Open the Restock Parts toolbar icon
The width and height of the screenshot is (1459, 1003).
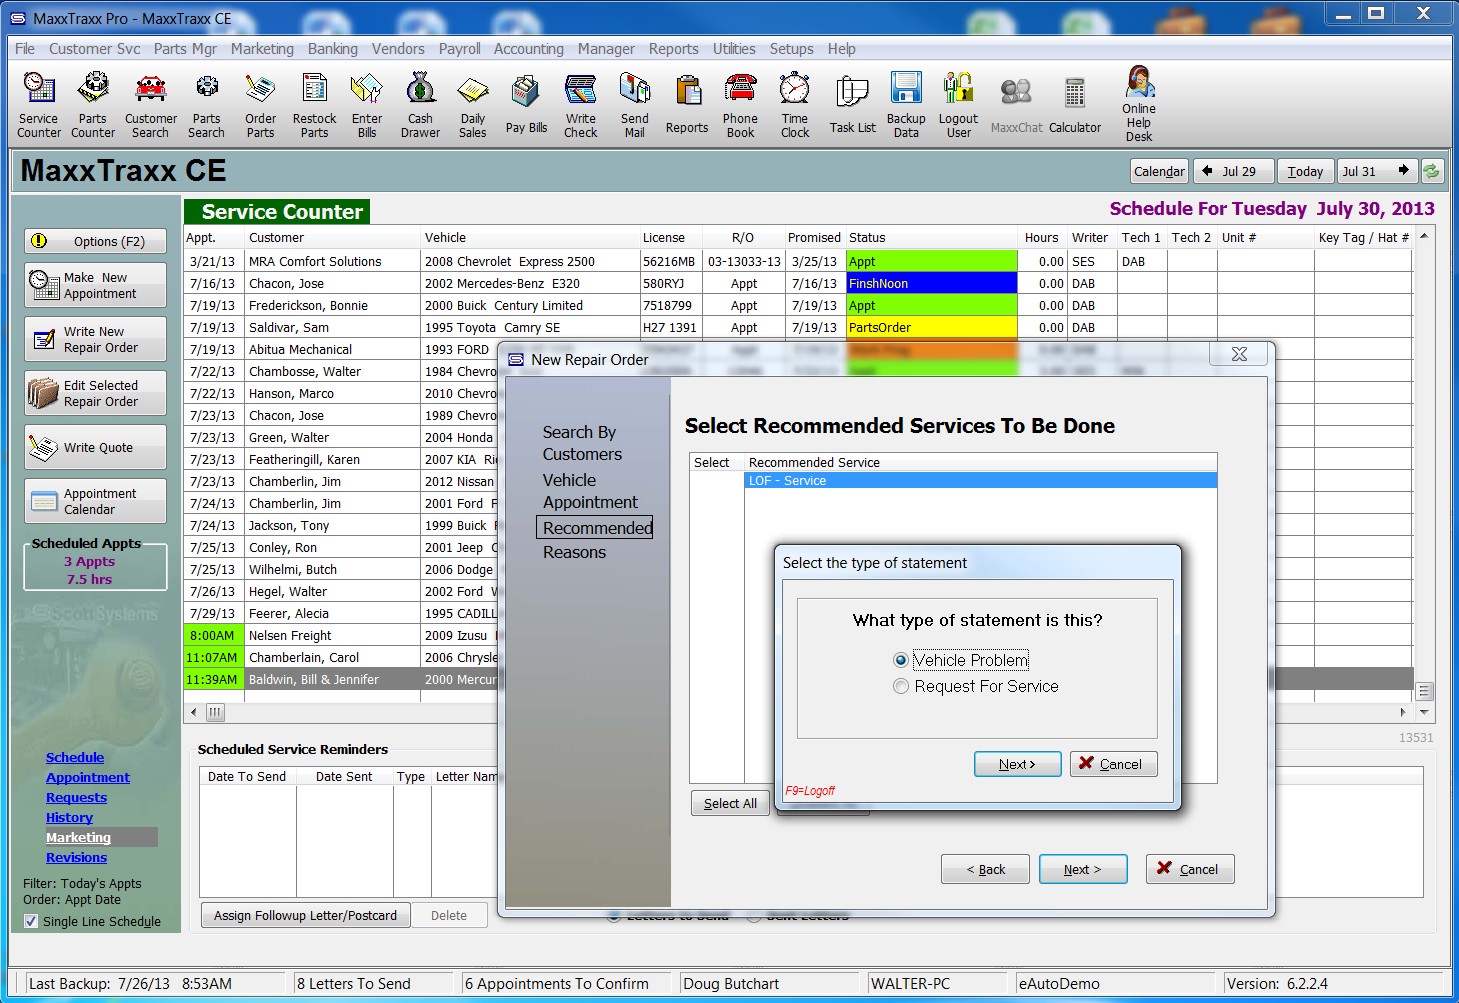(x=315, y=105)
